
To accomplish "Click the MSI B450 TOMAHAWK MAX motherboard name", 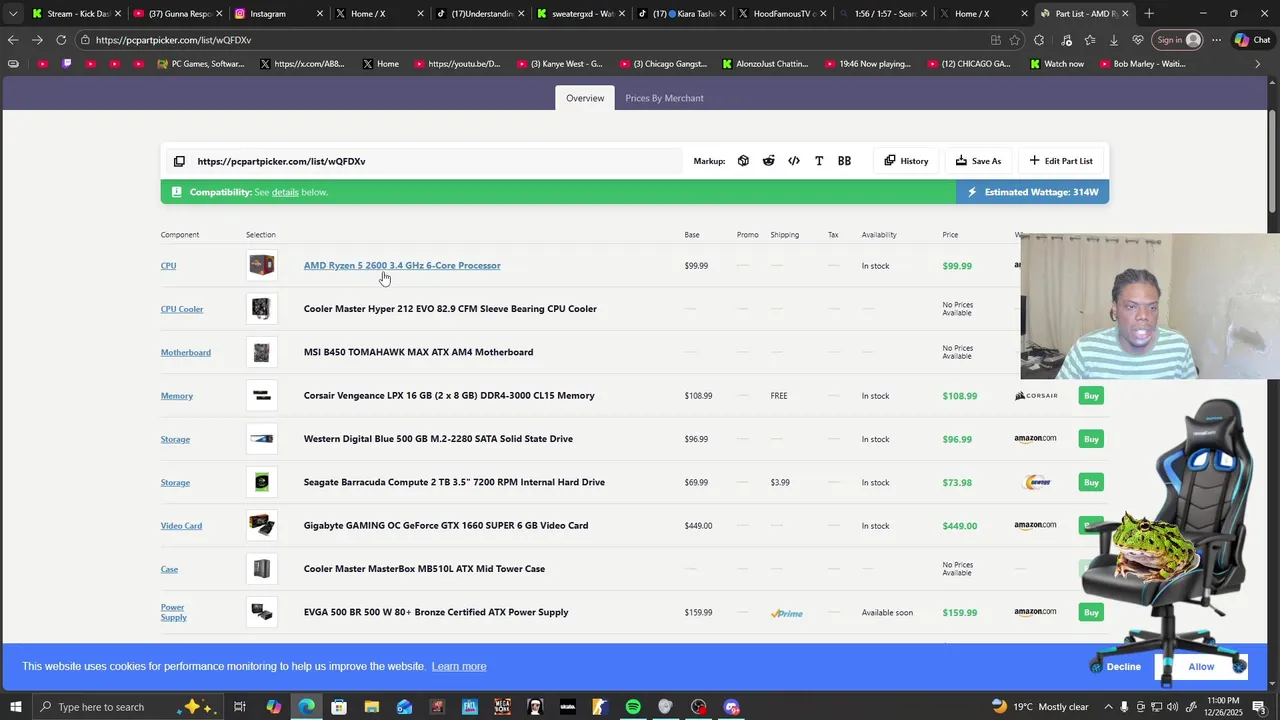I will (418, 352).
